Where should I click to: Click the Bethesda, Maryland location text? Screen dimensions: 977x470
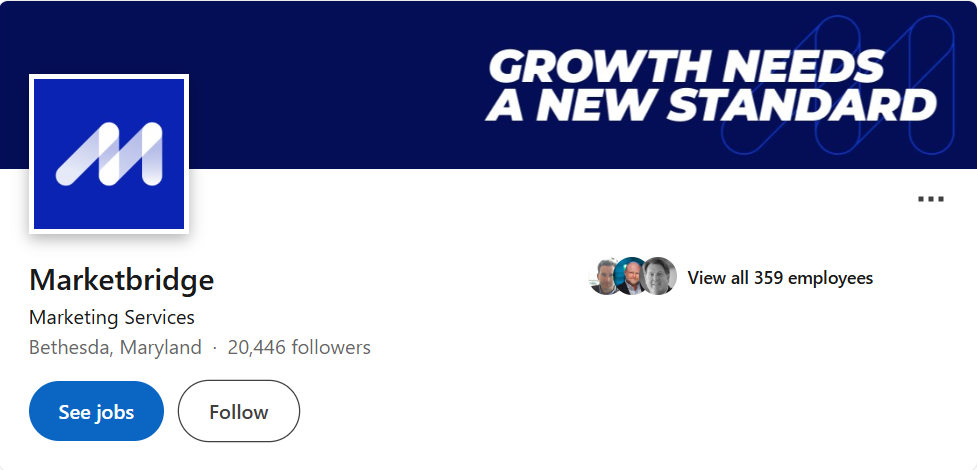click(x=115, y=348)
